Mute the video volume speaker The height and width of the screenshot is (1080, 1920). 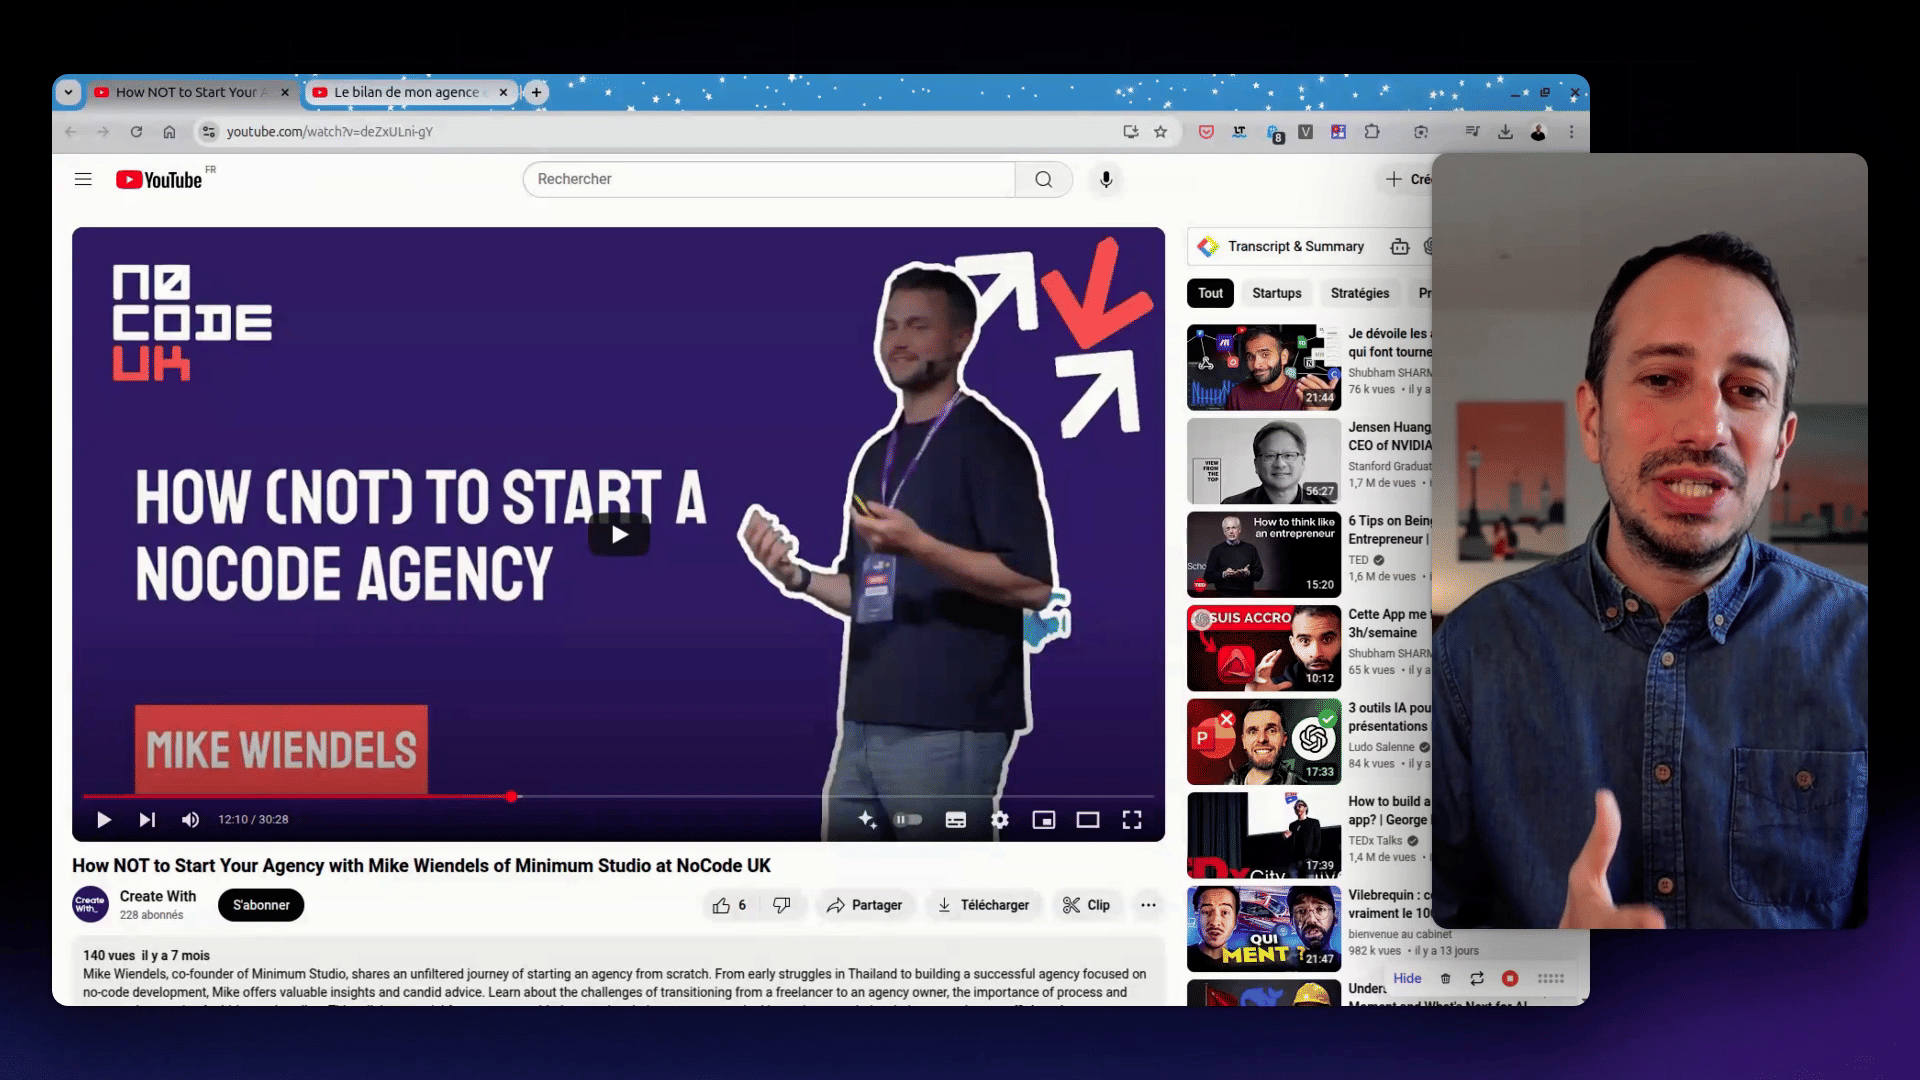point(190,820)
